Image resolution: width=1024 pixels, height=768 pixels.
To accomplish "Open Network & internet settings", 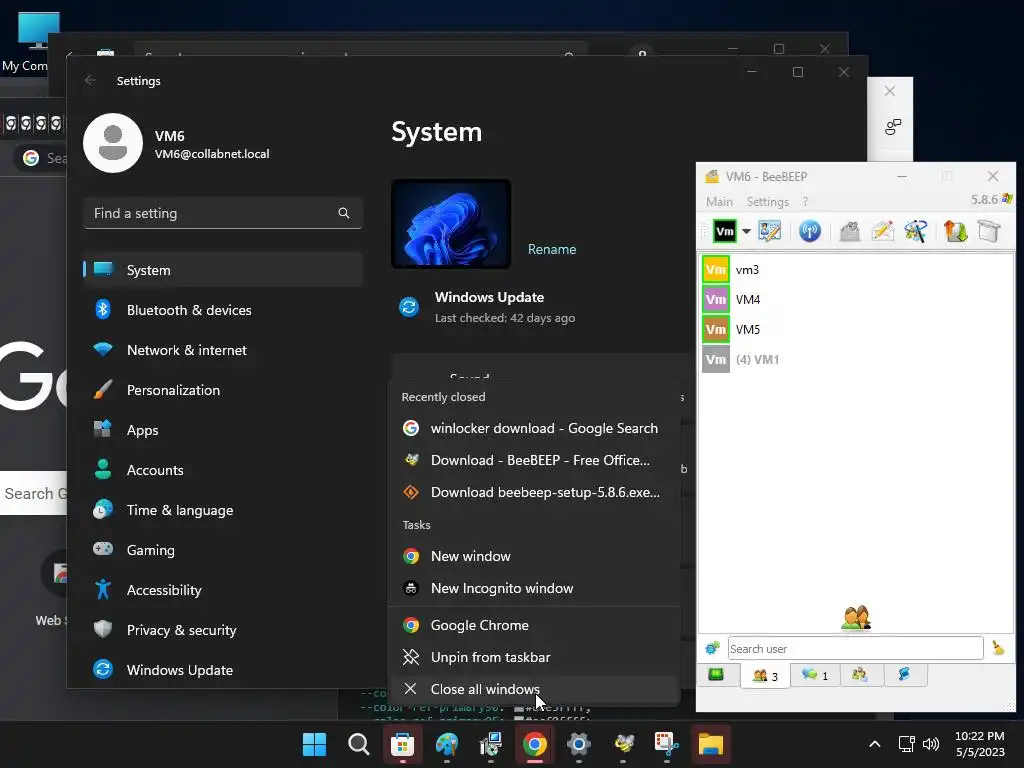I will tap(223, 349).
